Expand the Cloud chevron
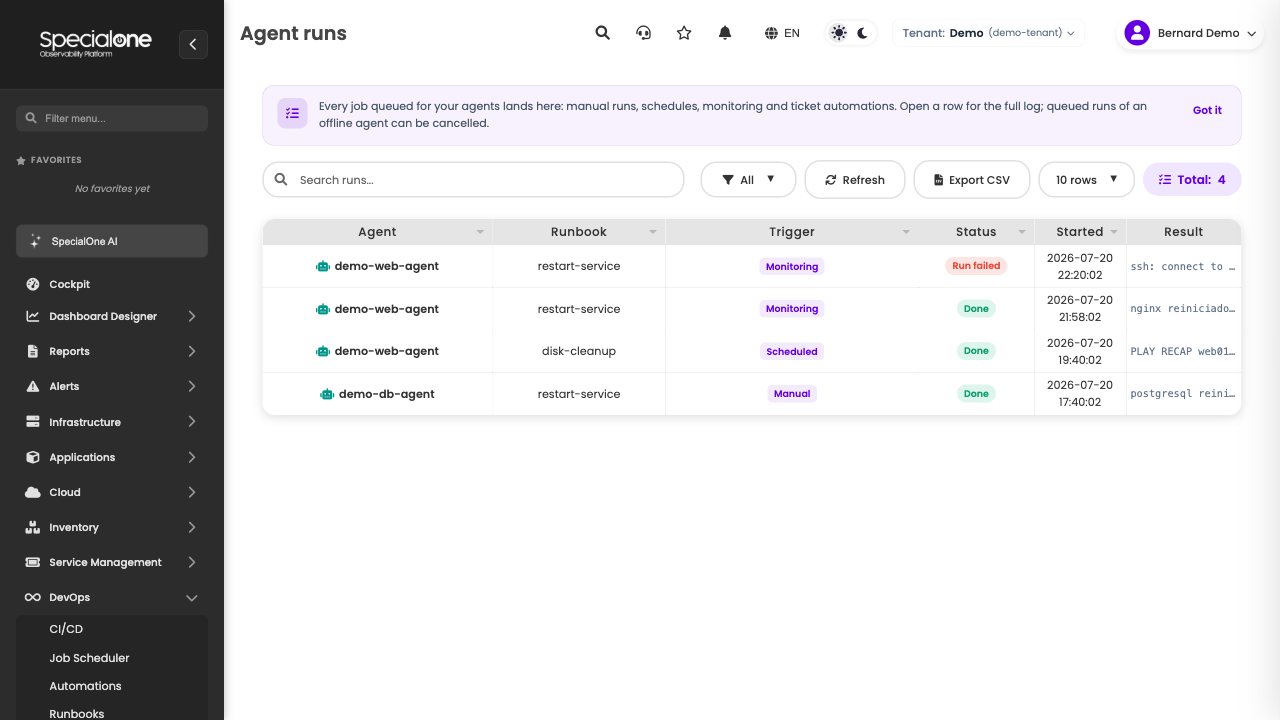 pos(192,492)
